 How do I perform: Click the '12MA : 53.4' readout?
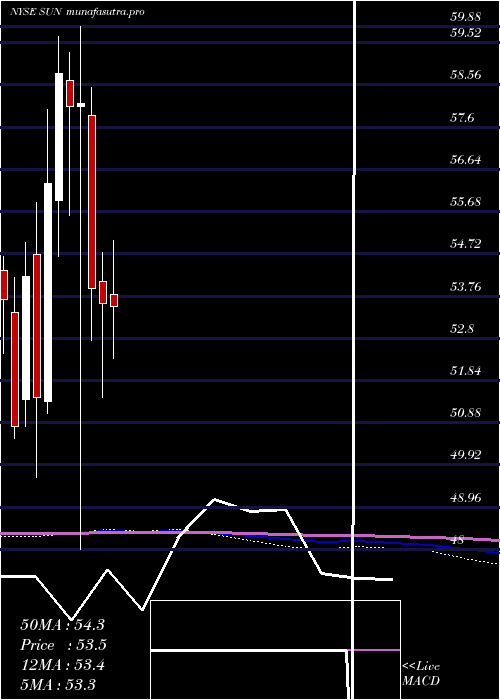[x=62, y=665]
